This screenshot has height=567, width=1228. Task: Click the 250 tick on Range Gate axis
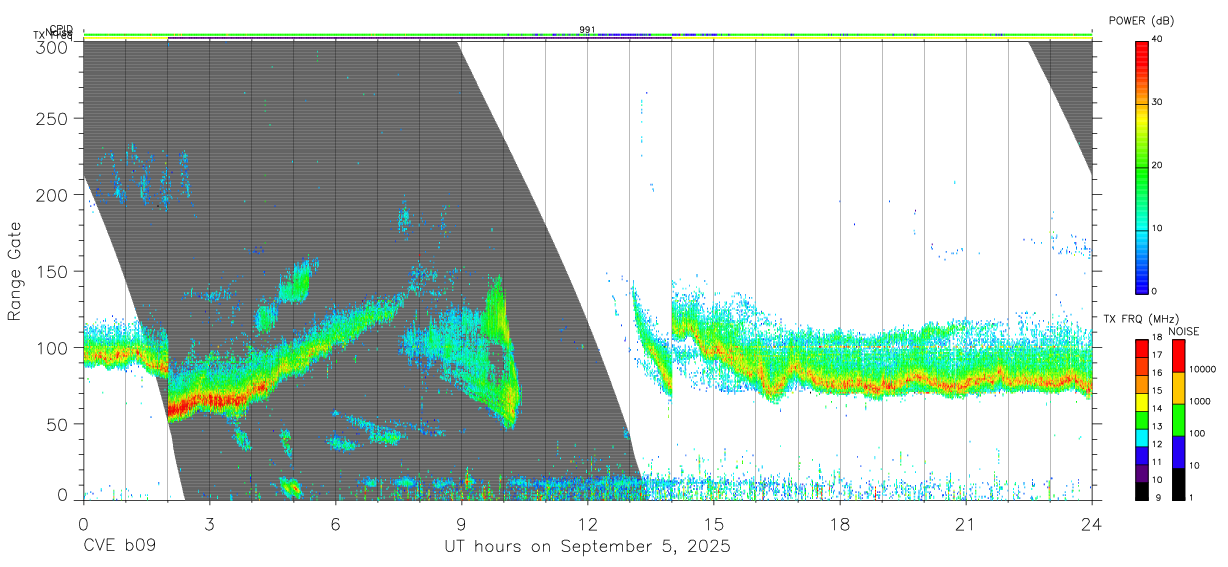click(x=52, y=119)
